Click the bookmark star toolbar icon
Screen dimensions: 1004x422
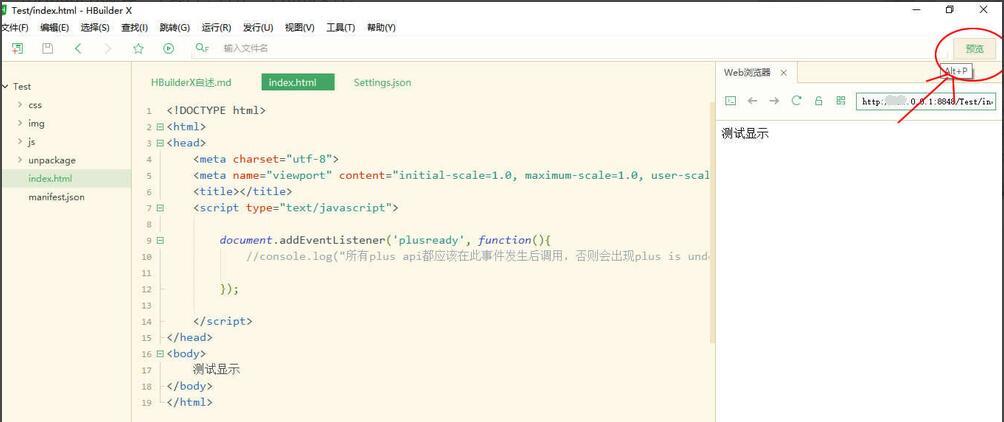[x=138, y=48]
